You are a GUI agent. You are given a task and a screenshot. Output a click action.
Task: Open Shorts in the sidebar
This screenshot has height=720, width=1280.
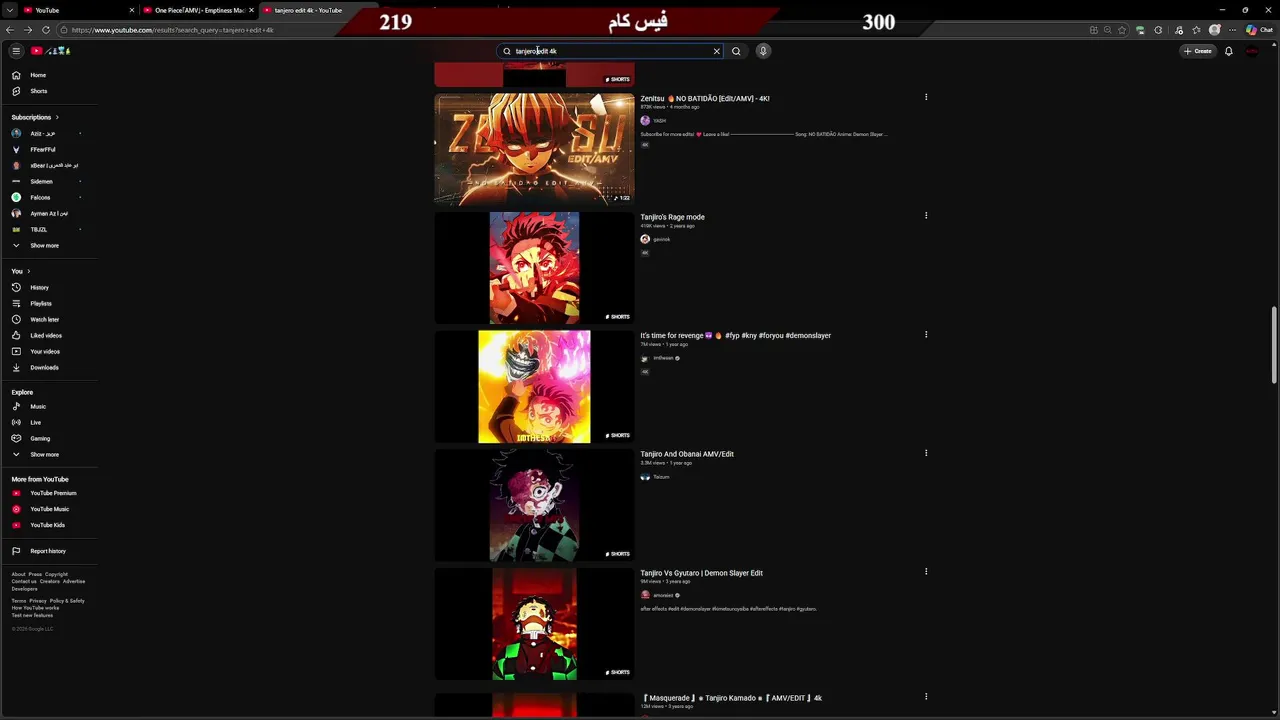[48, 91]
